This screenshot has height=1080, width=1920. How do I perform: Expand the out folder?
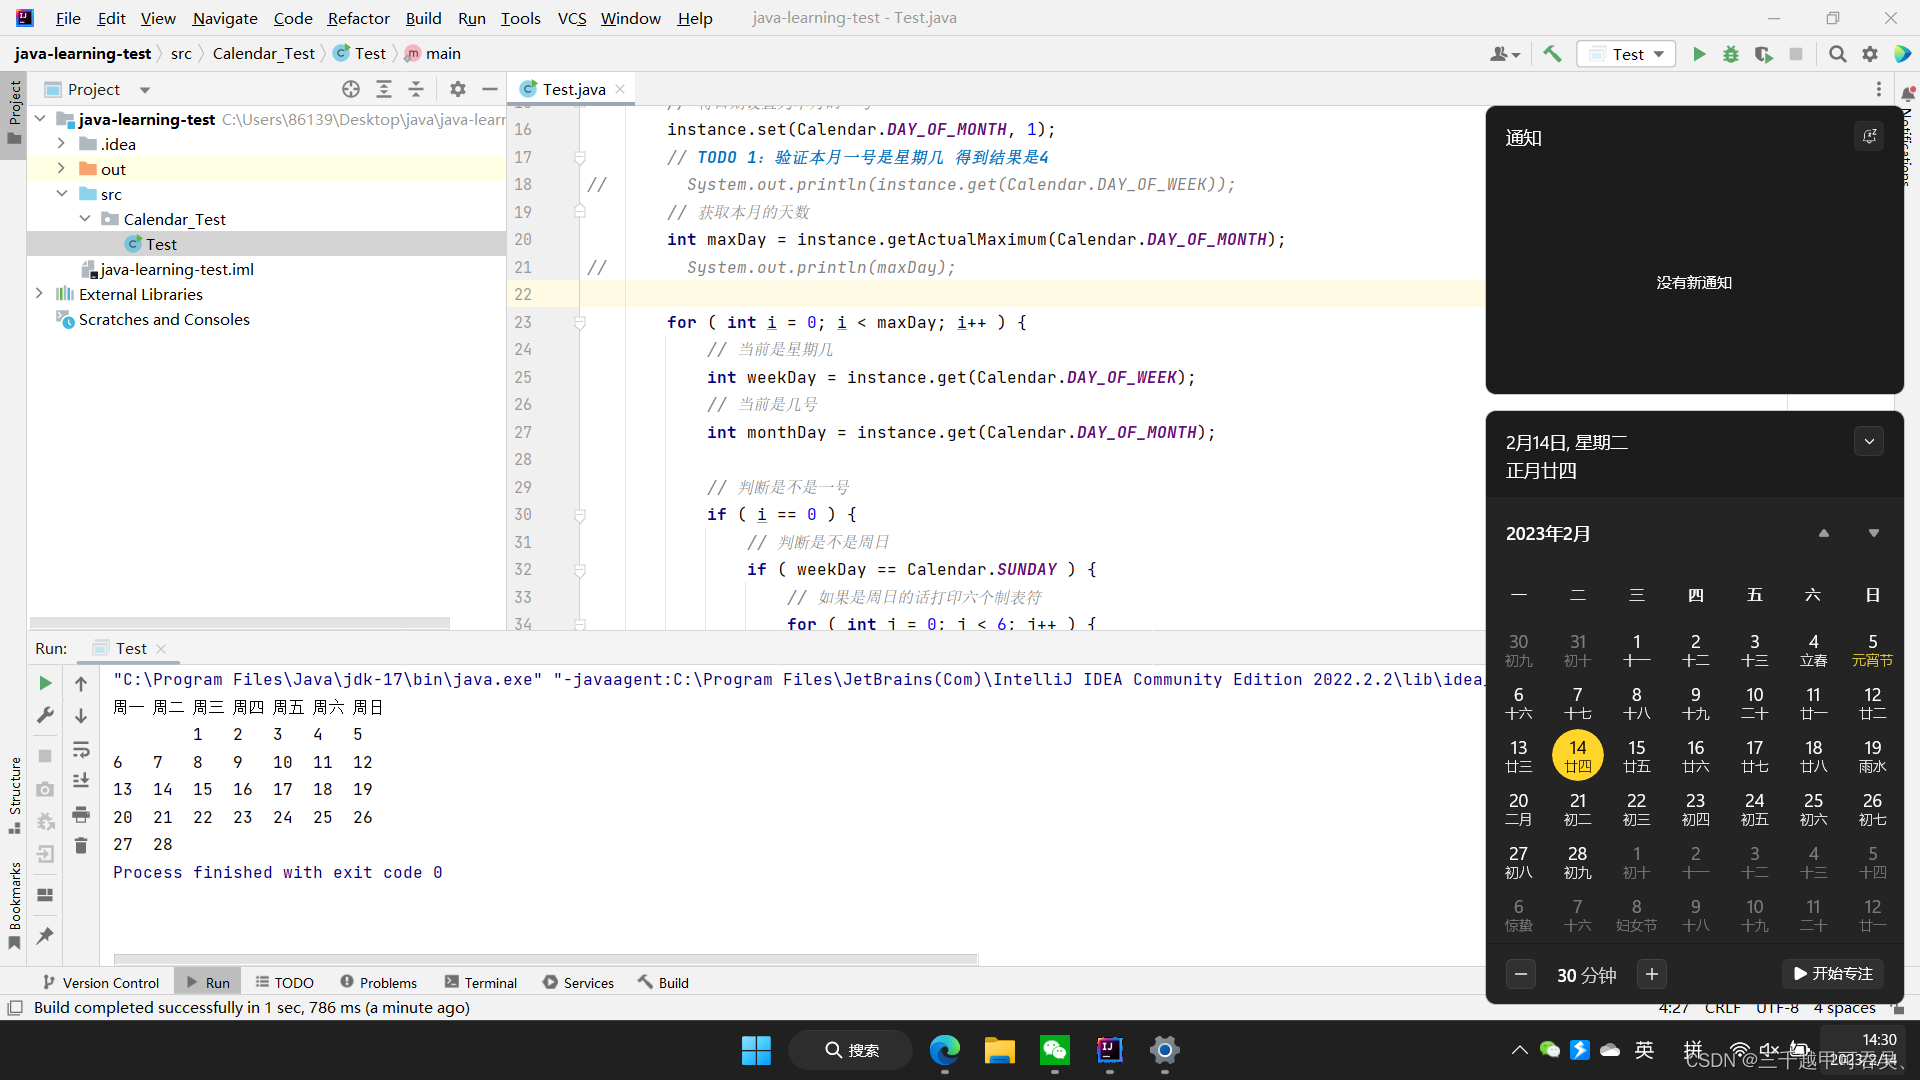coord(61,169)
